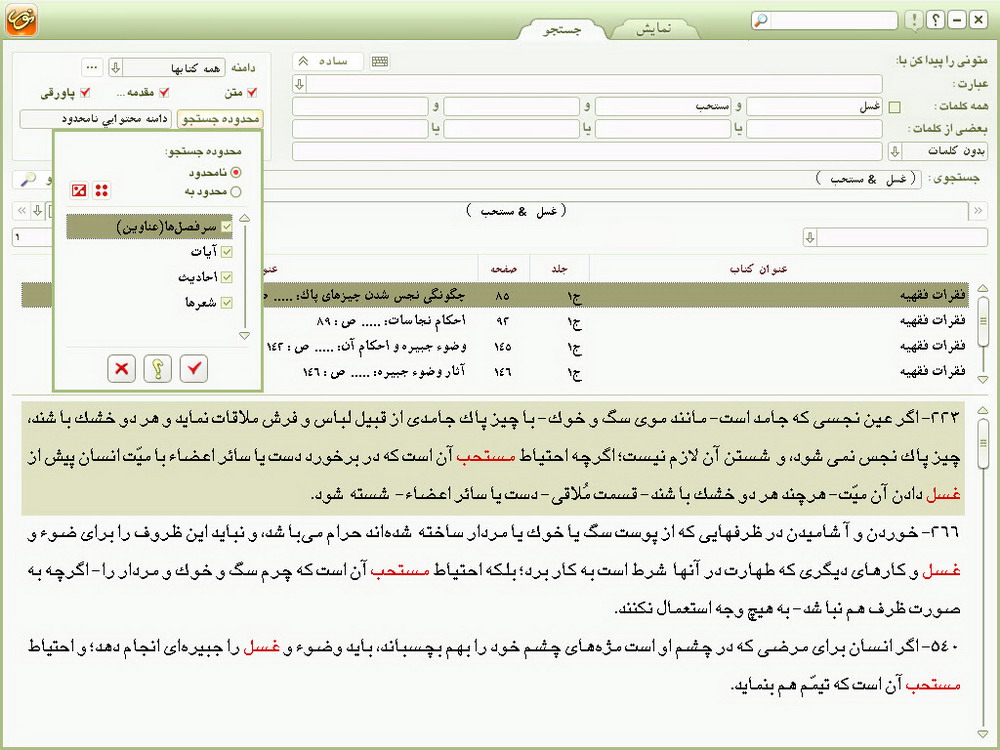The width and height of the screenshot is (1000, 750).
Task: Click the yellow question mark in the popup
Action: click(x=158, y=369)
